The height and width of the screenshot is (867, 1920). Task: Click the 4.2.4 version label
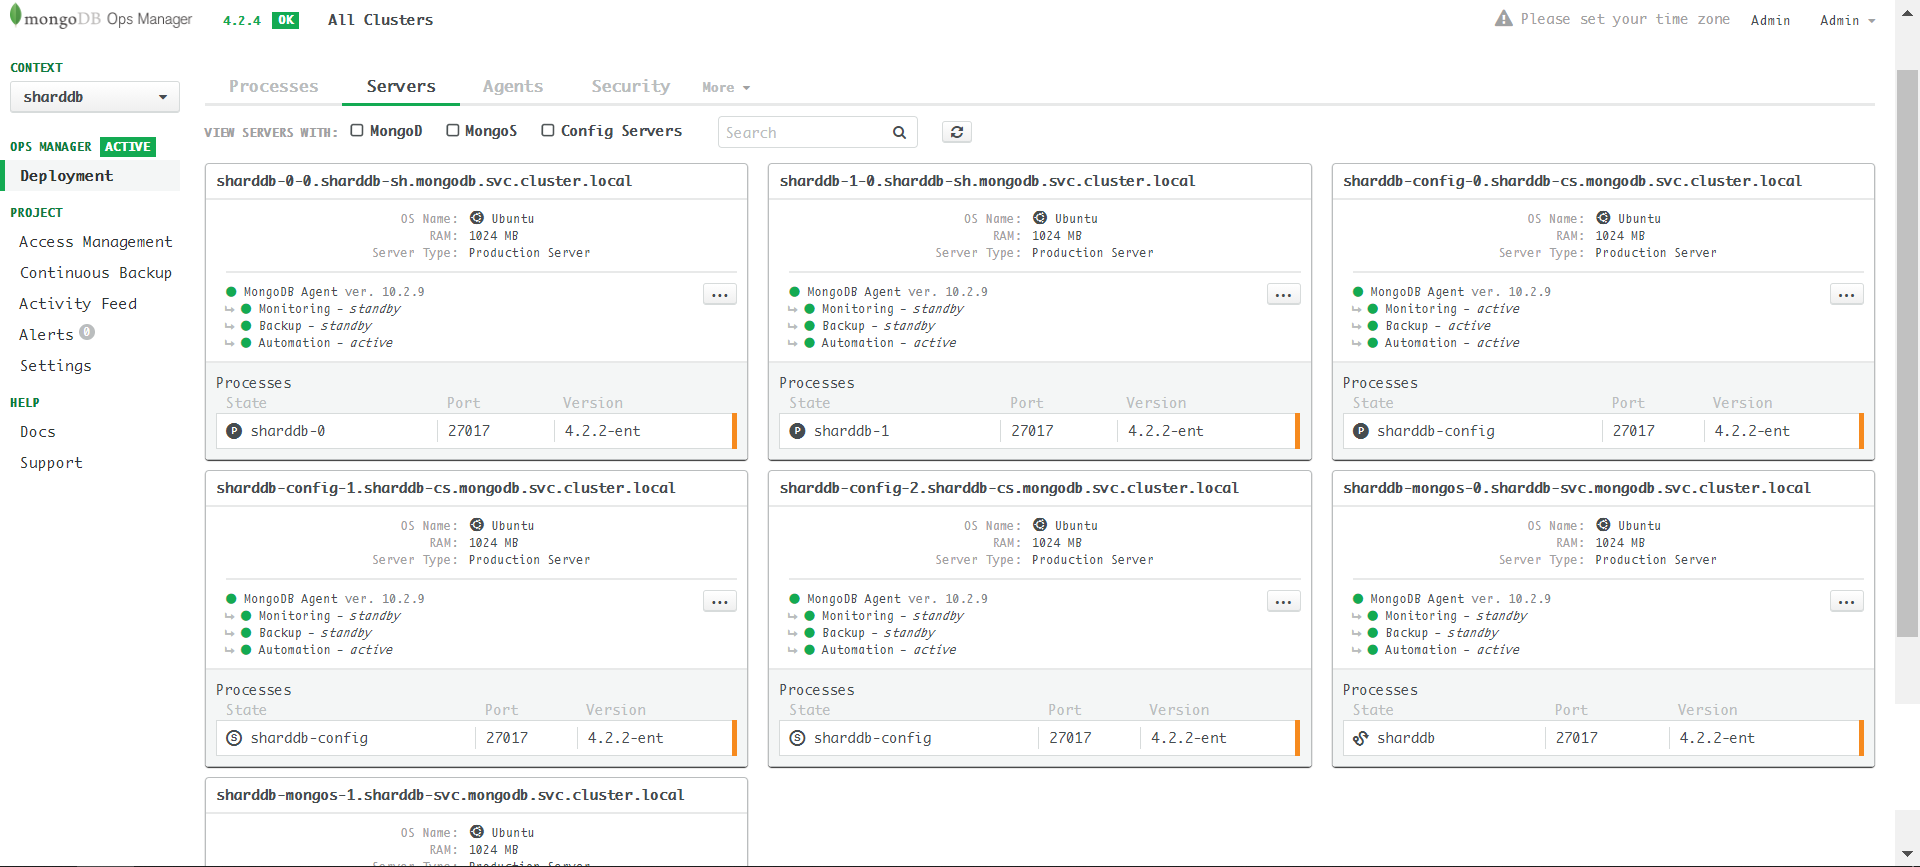click(242, 20)
